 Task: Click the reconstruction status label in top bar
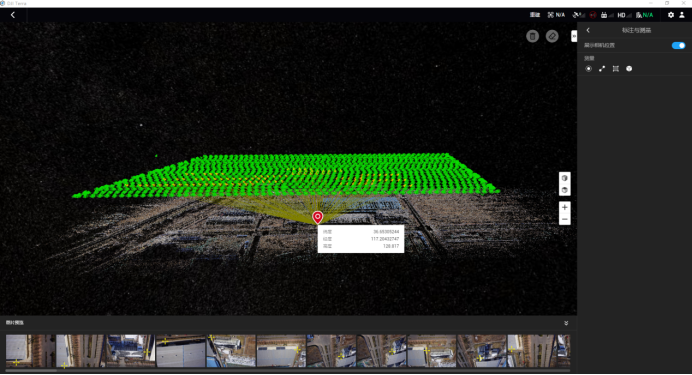pyautogui.click(x=535, y=15)
